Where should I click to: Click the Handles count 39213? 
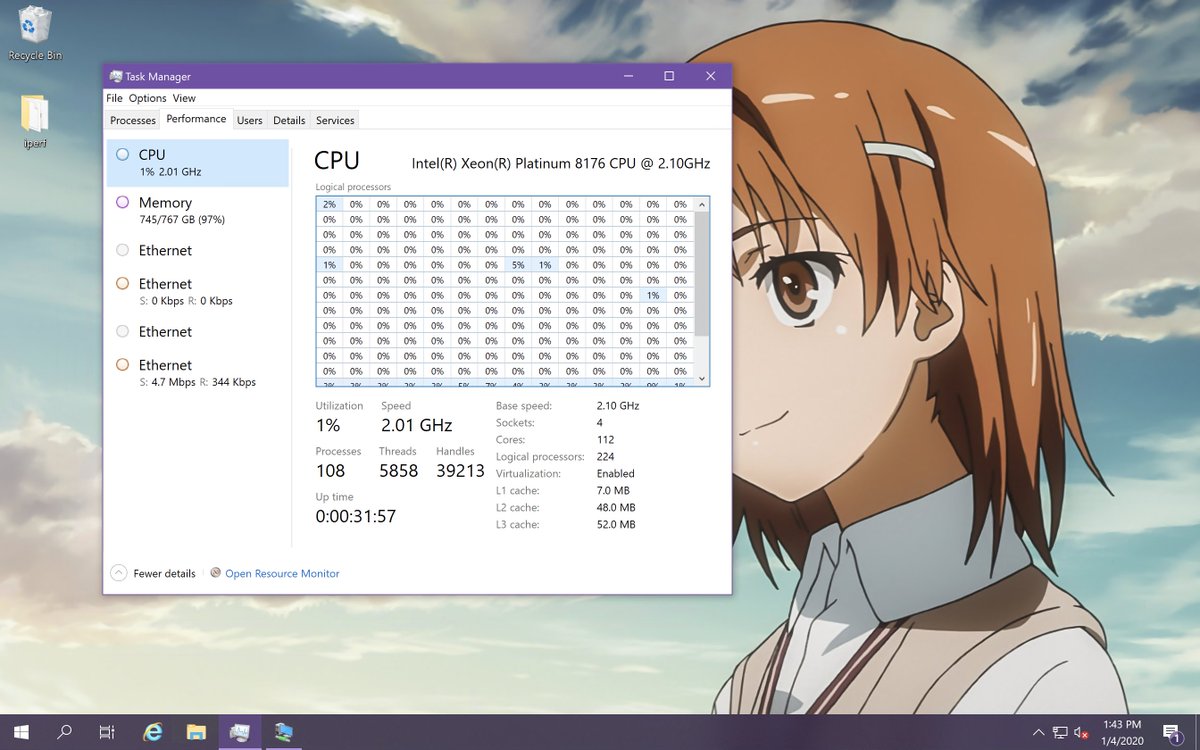tap(460, 471)
